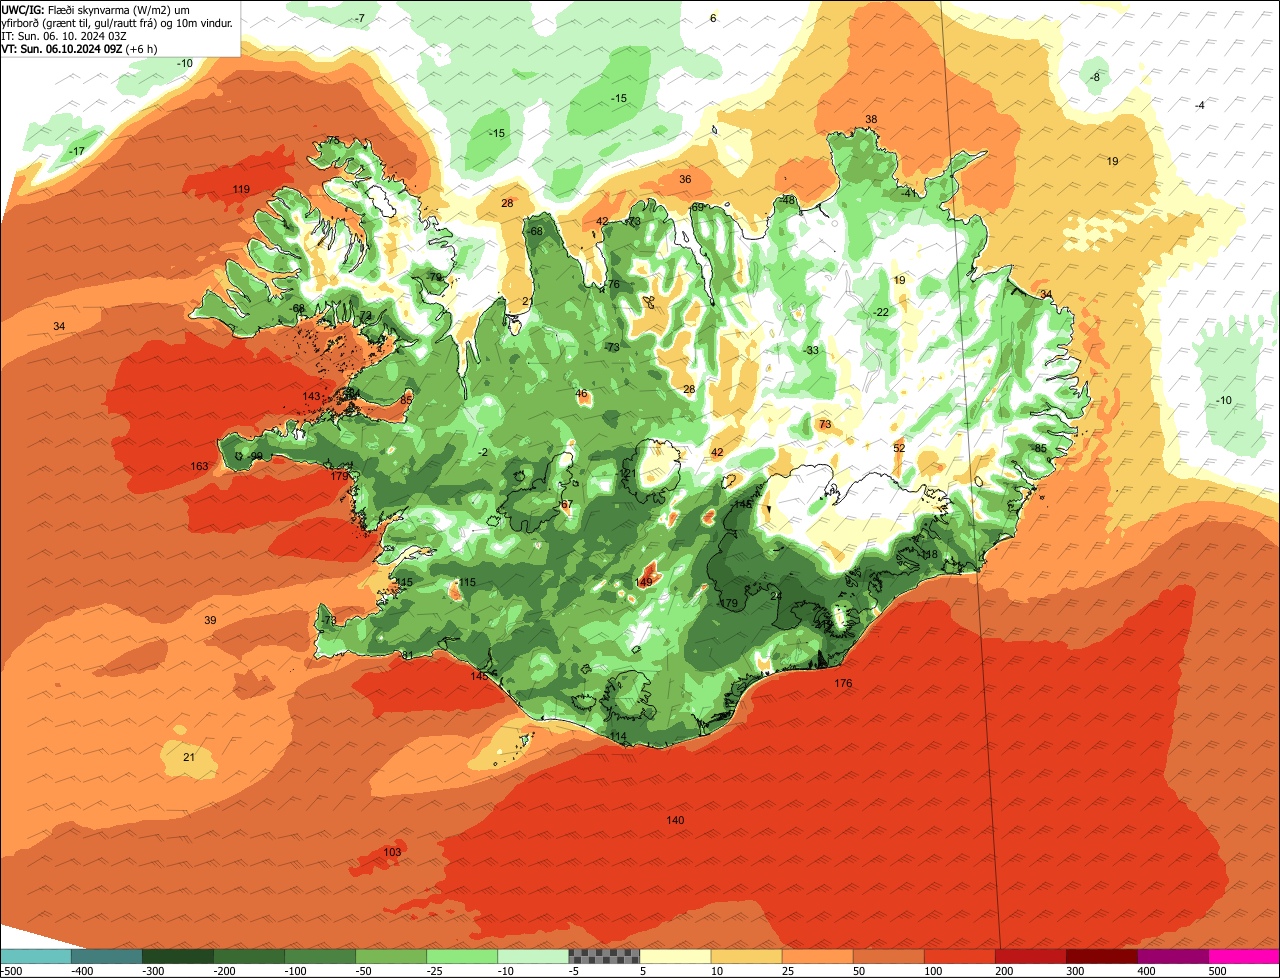Select the pale yellow legend swatch above 5
This screenshot has height=978, width=1280.
[675, 956]
